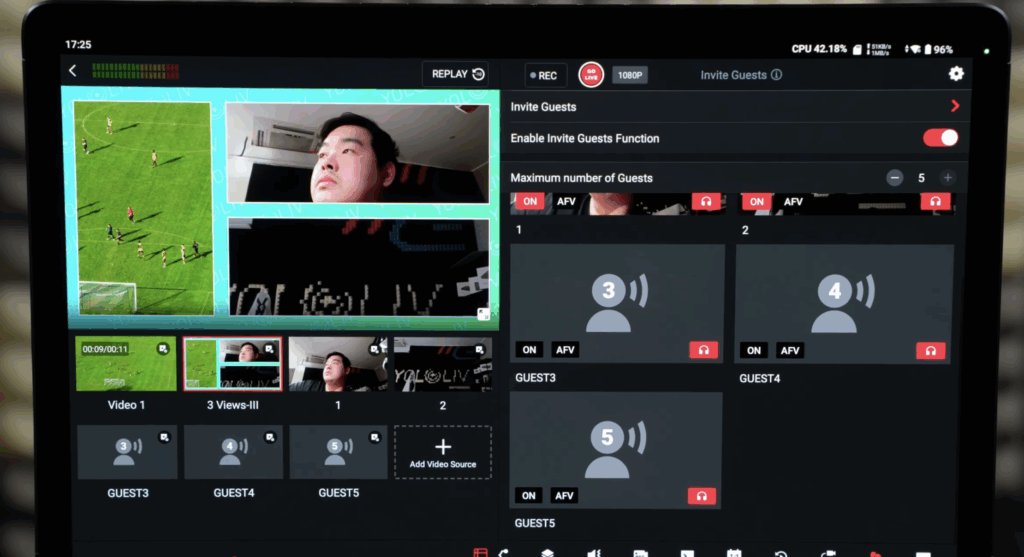Start recording with REC button
This screenshot has height=557, width=1024.
(545, 76)
